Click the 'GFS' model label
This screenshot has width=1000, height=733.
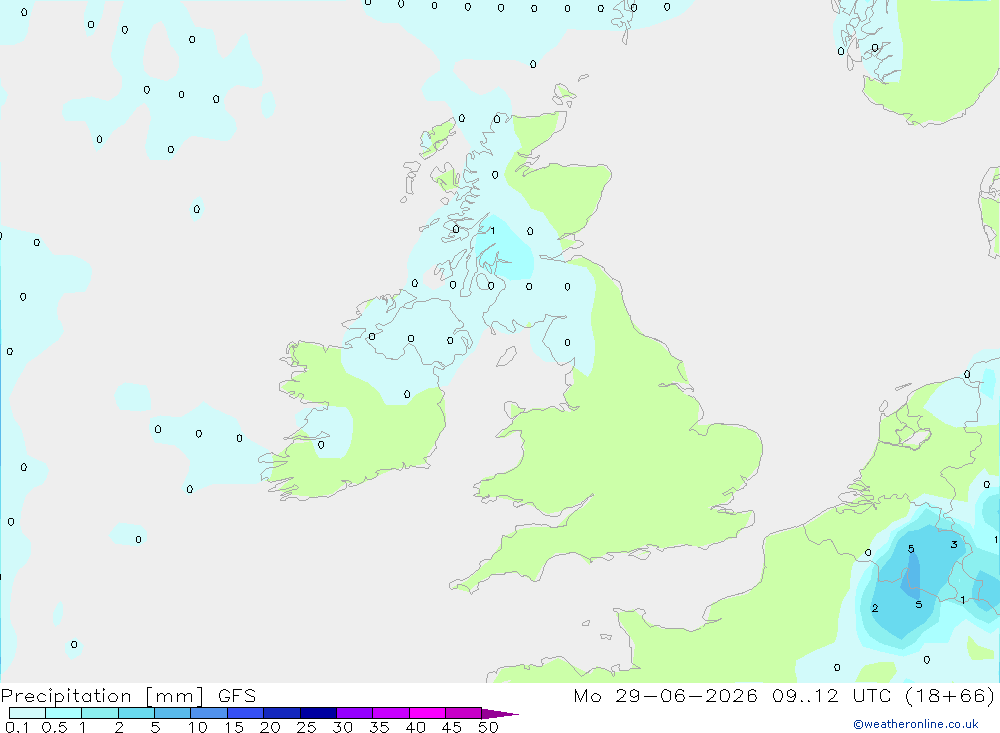237,696
